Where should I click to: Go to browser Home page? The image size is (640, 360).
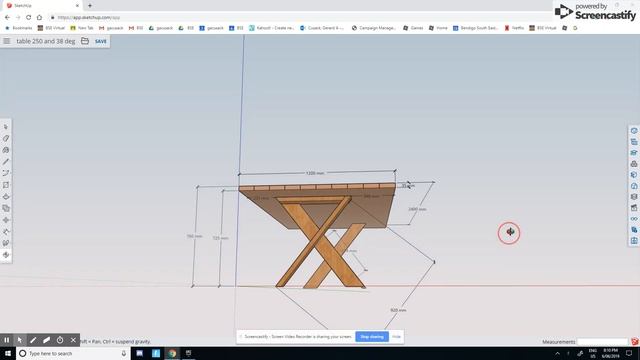click(39, 18)
